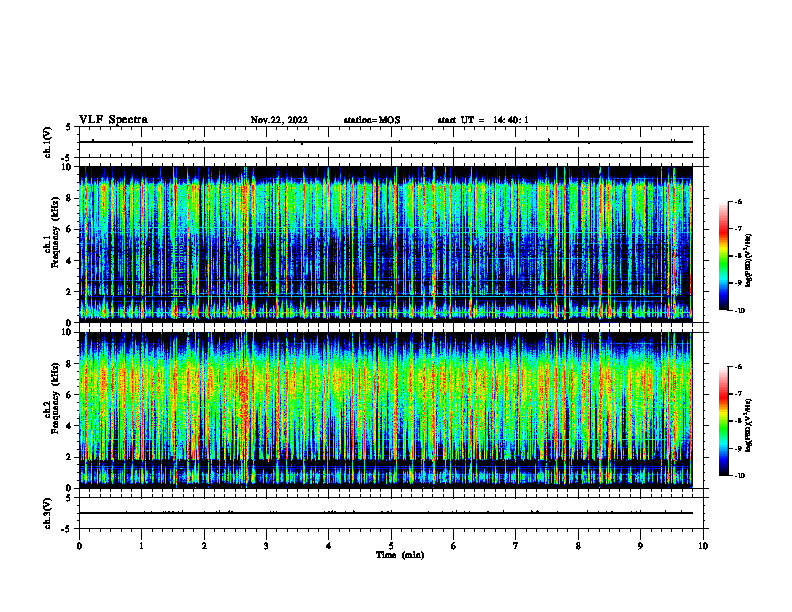The height and width of the screenshot is (612, 792).
Task: Click the "10" tick on the time axis
Action: click(703, 546)
